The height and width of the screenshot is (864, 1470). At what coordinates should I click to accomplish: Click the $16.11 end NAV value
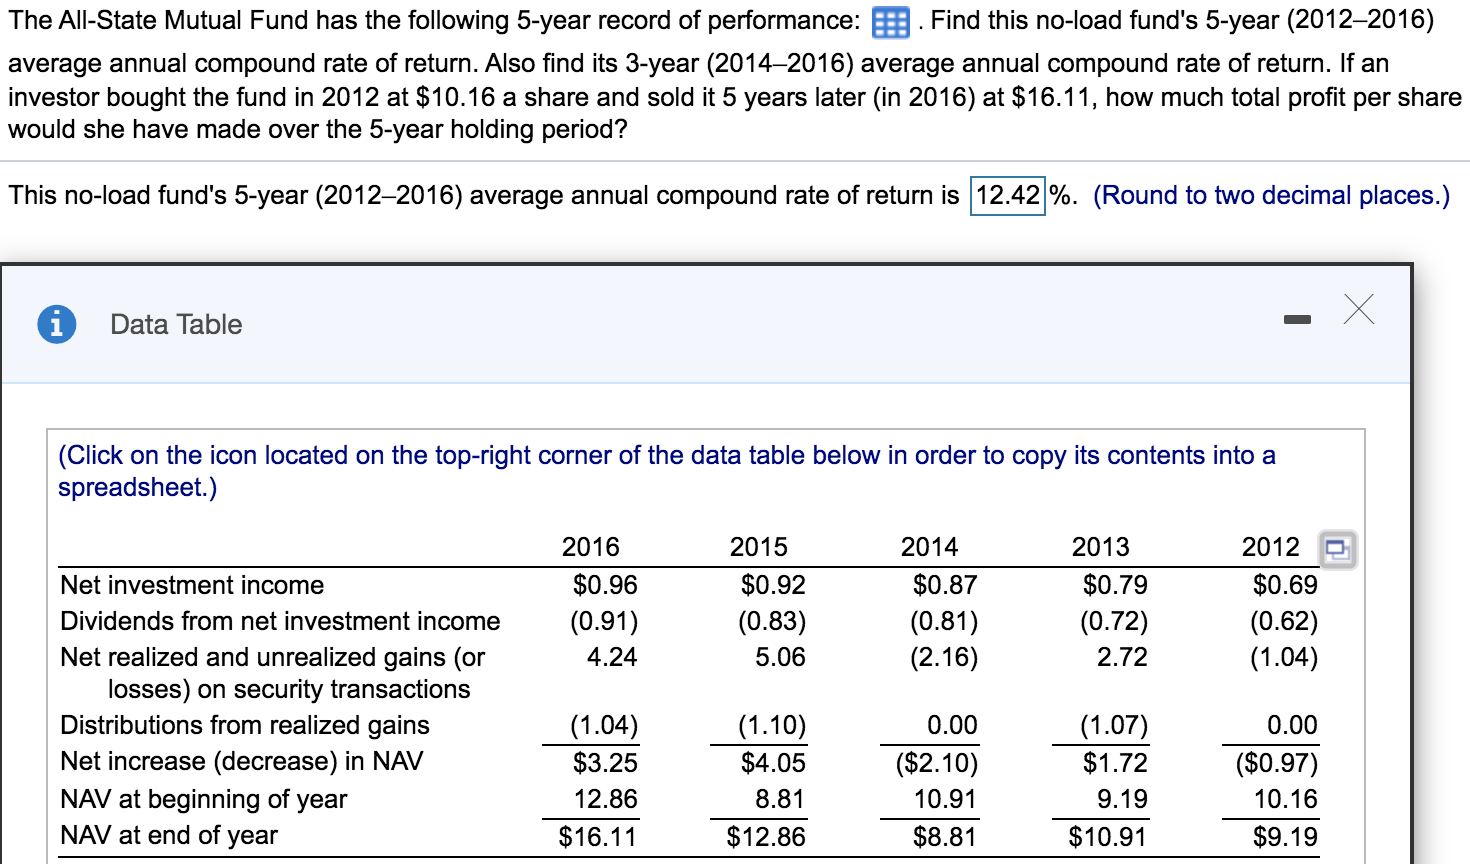pos(597,836)
